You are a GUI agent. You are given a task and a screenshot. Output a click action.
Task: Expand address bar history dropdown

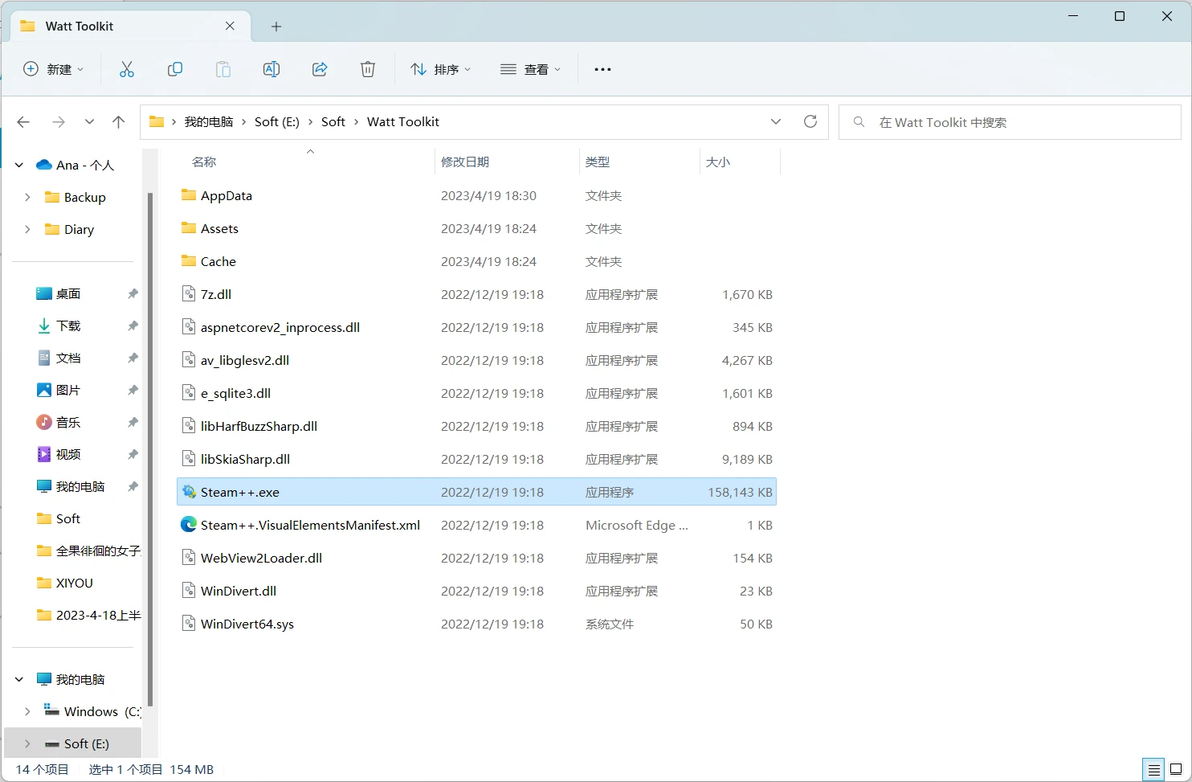click(775, 122)
